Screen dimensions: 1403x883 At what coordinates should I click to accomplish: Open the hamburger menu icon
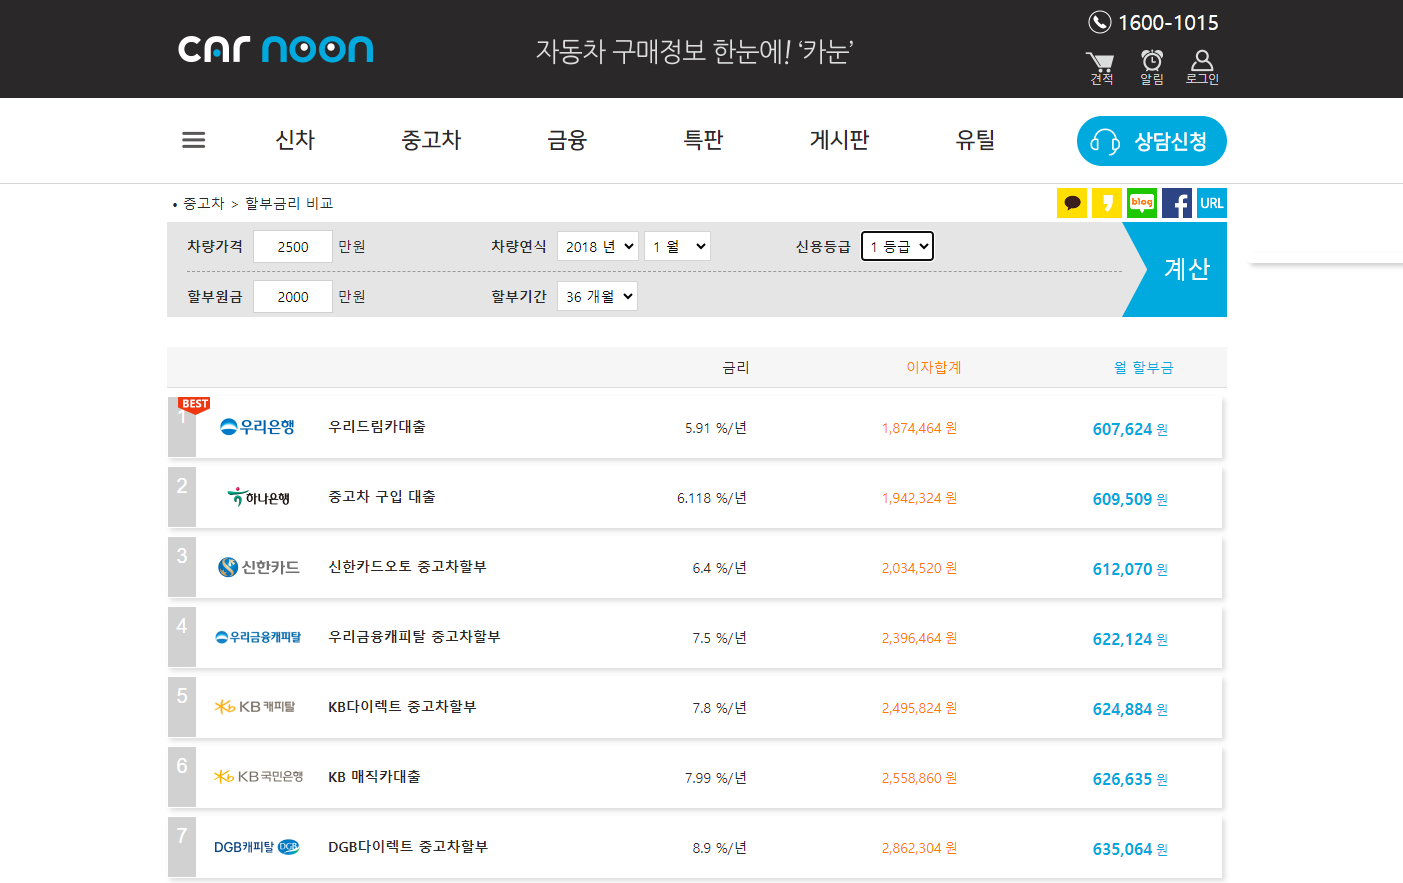[x=194, y=140]
